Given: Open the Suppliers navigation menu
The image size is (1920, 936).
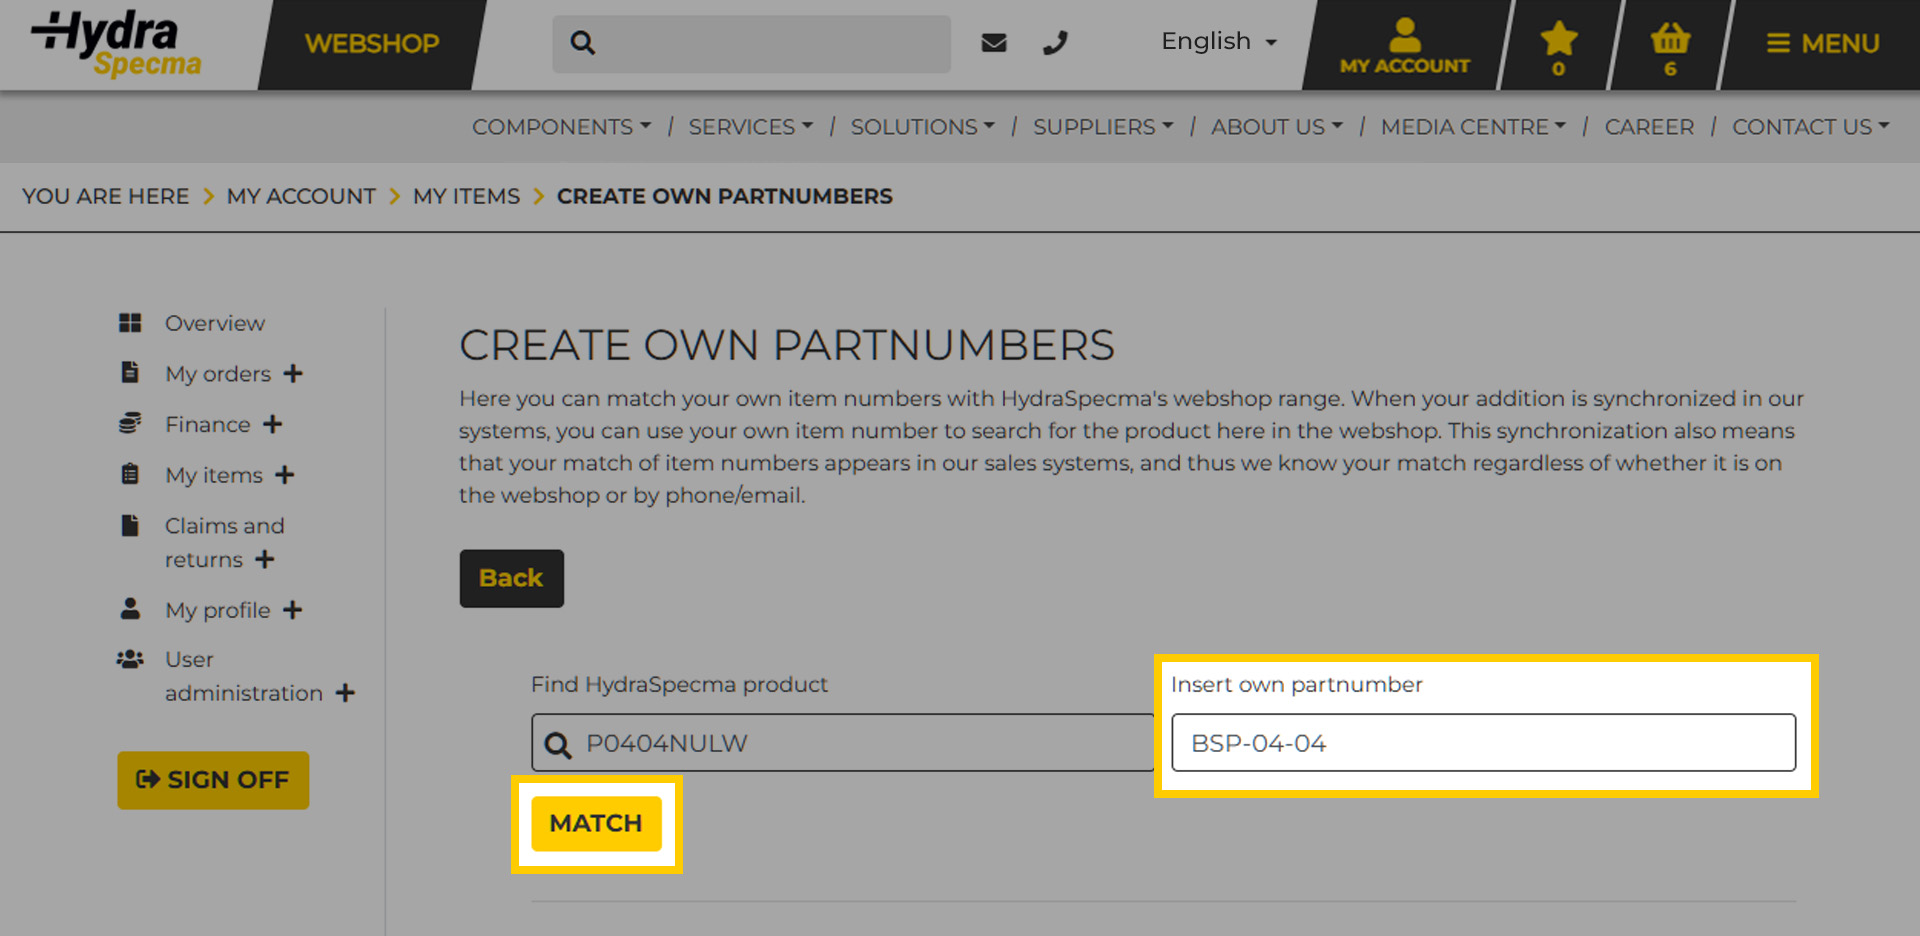Looking at the screenshot, I should click(x=1102, y=127).
